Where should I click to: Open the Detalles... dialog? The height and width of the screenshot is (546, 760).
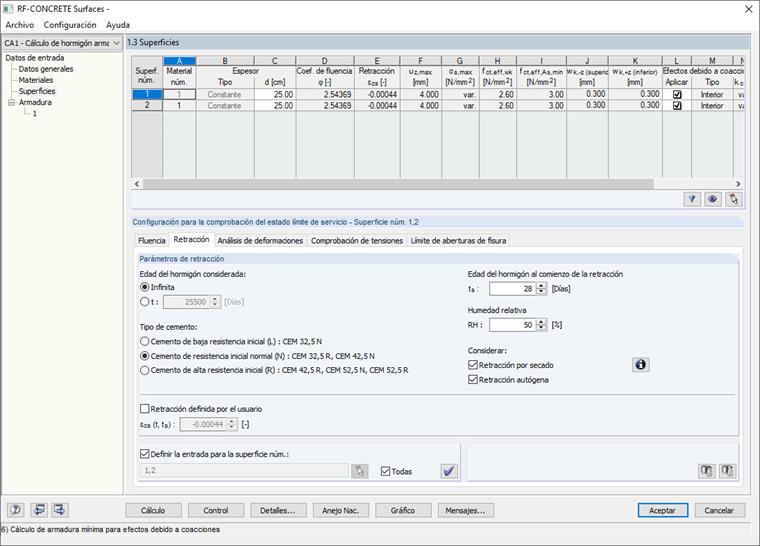point(278,510)
